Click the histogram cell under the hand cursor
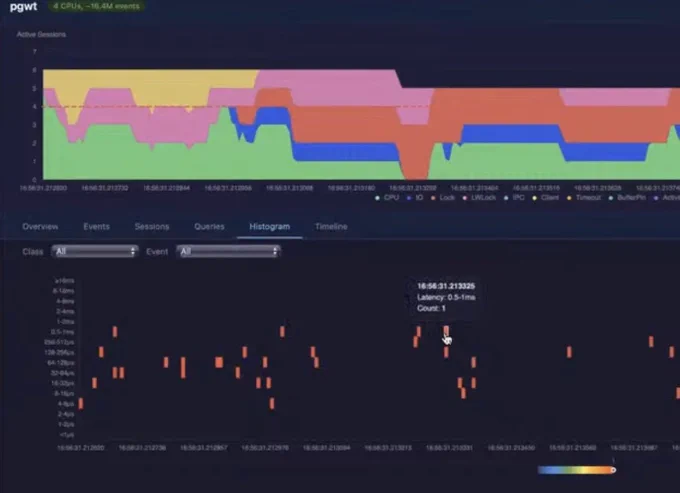 click(x=446, y=332)
